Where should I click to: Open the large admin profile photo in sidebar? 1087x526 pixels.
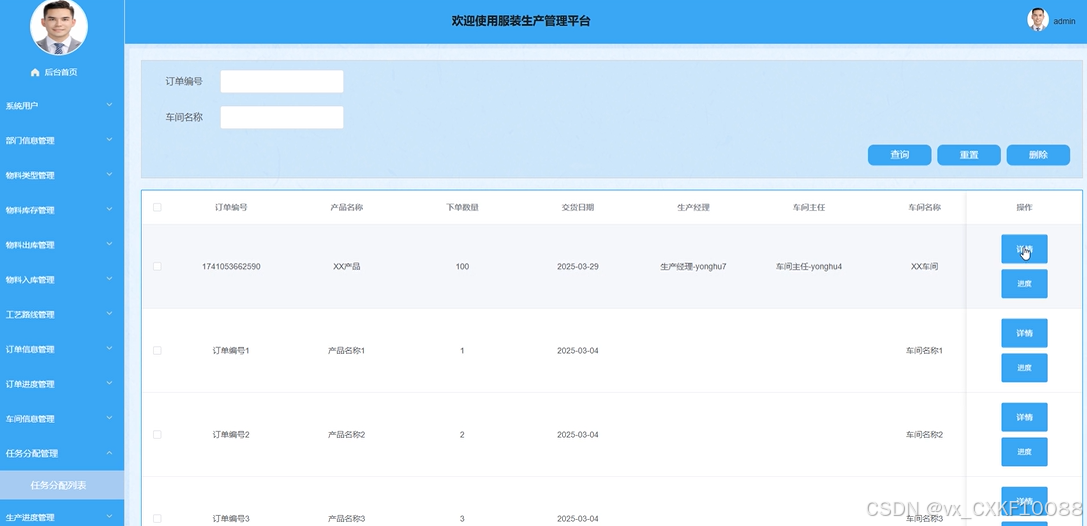[x=59, y=28]
